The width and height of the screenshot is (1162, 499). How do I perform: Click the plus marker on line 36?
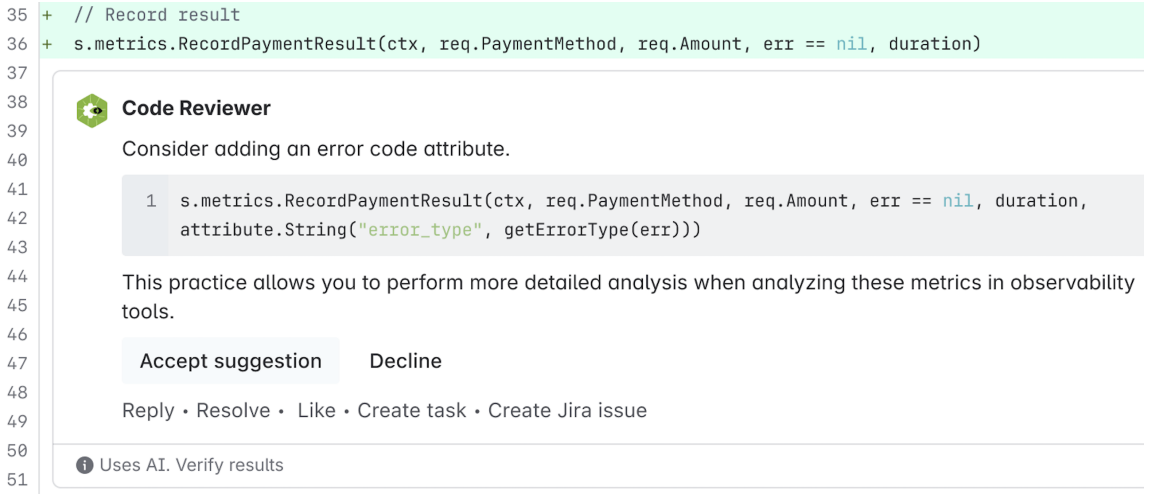[46, 44]
